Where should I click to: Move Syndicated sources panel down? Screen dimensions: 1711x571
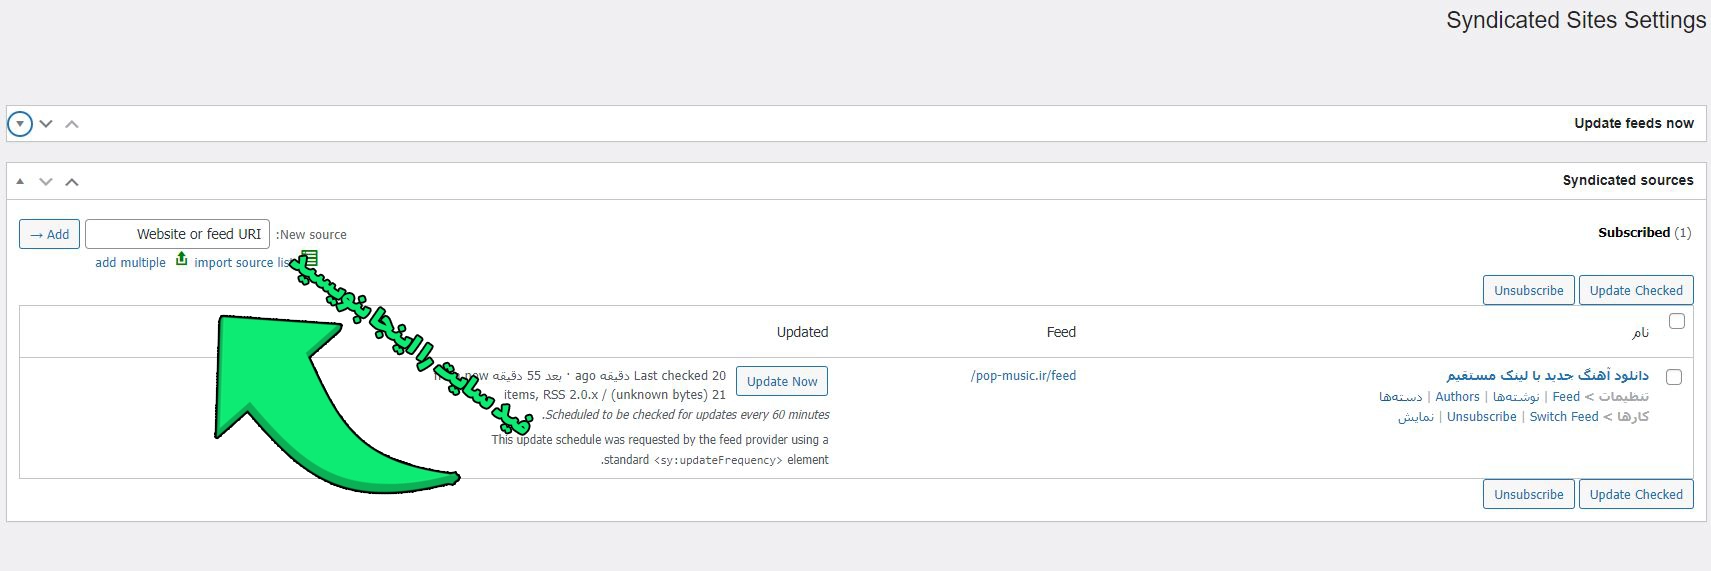coord(46,182)
